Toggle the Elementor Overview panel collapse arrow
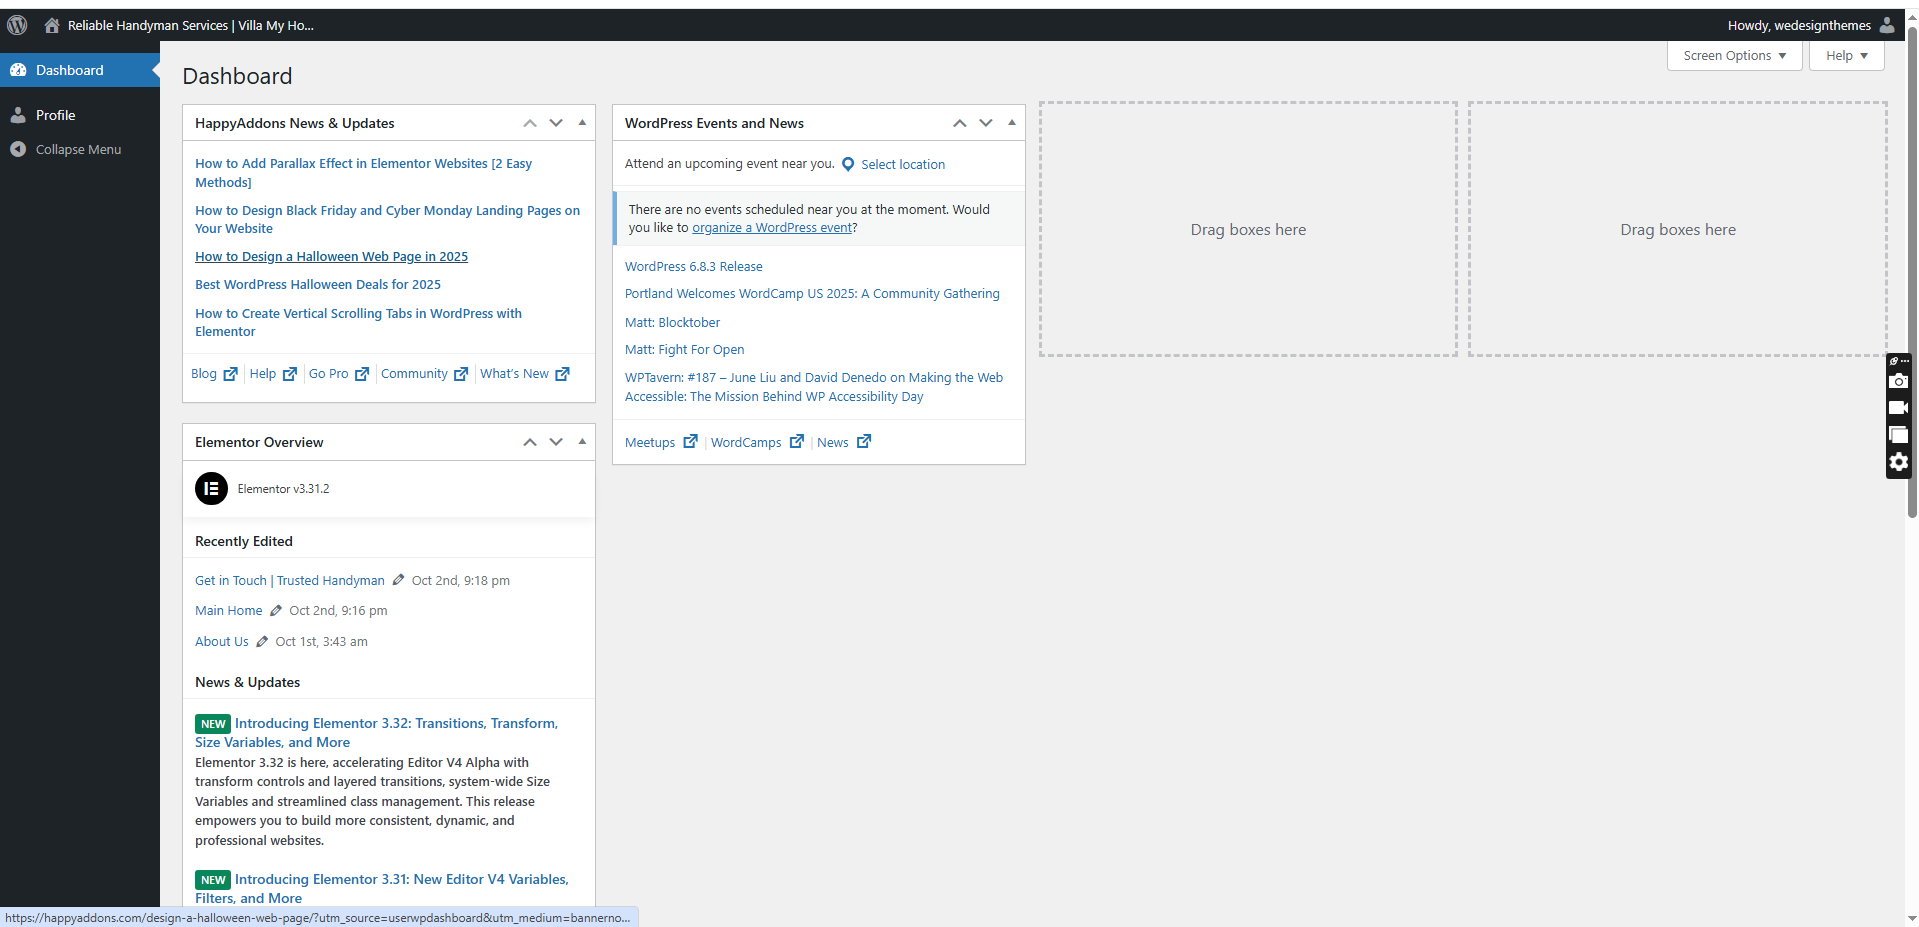 pos(582,442)
